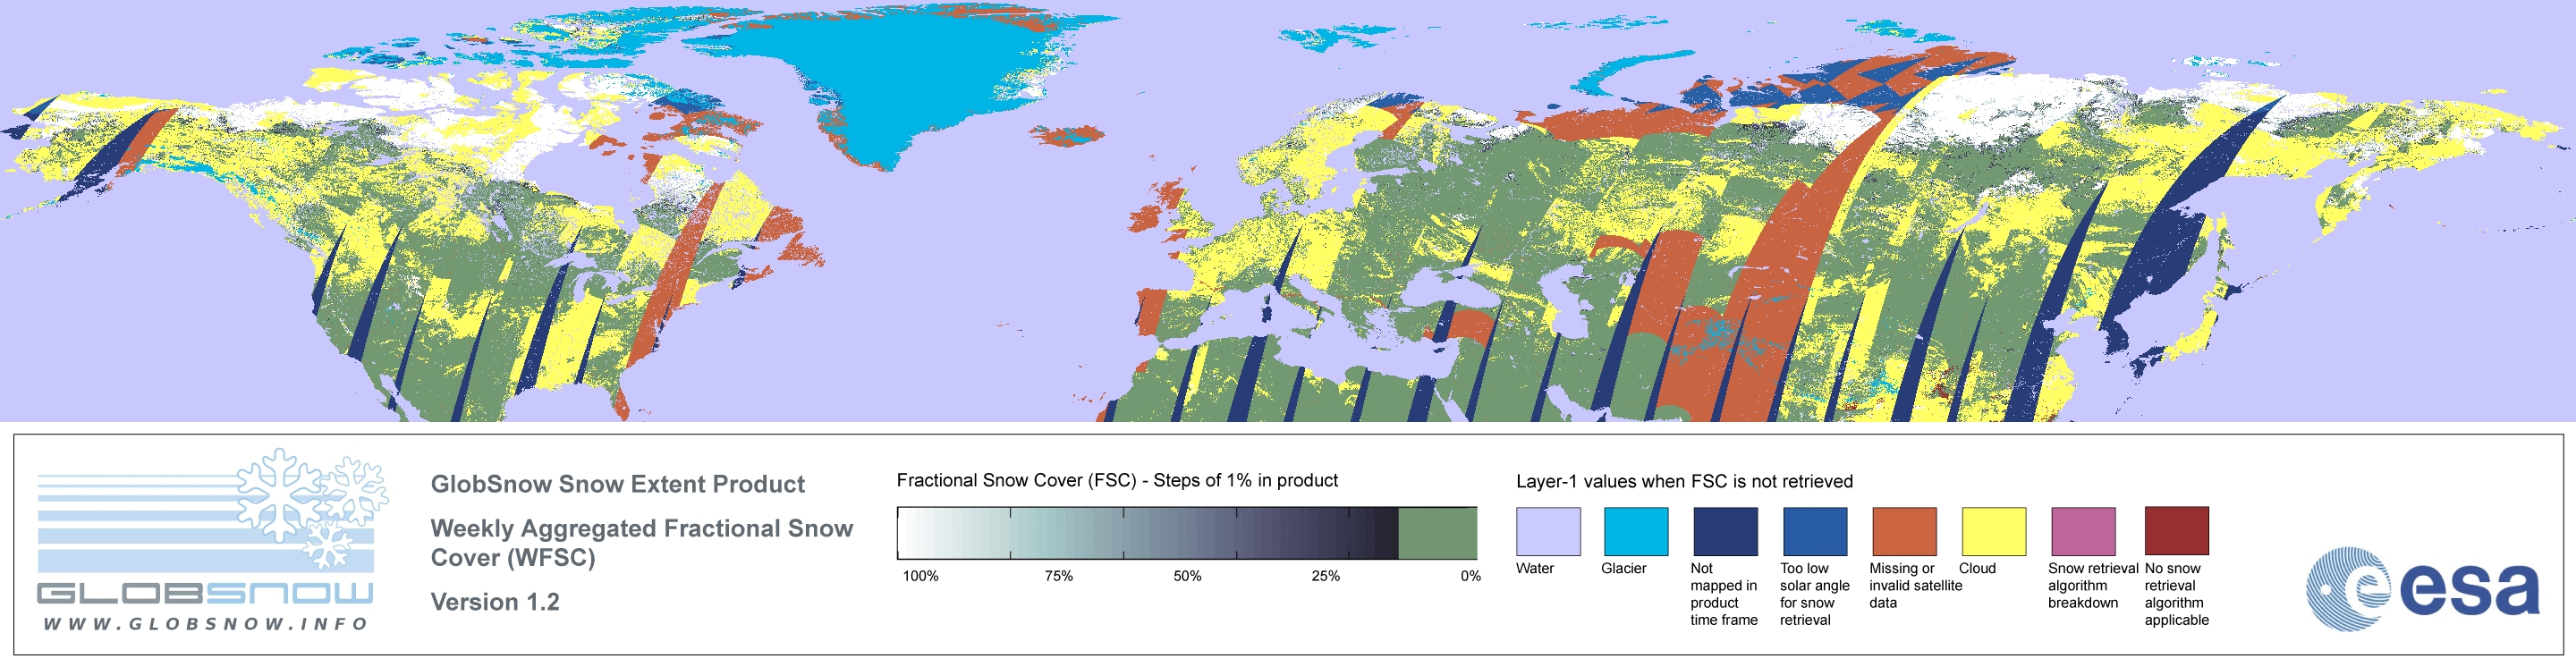Click the GLOBSNOW wordmark text
This screenshot has height=667, width=2576.
click(205, 594)
